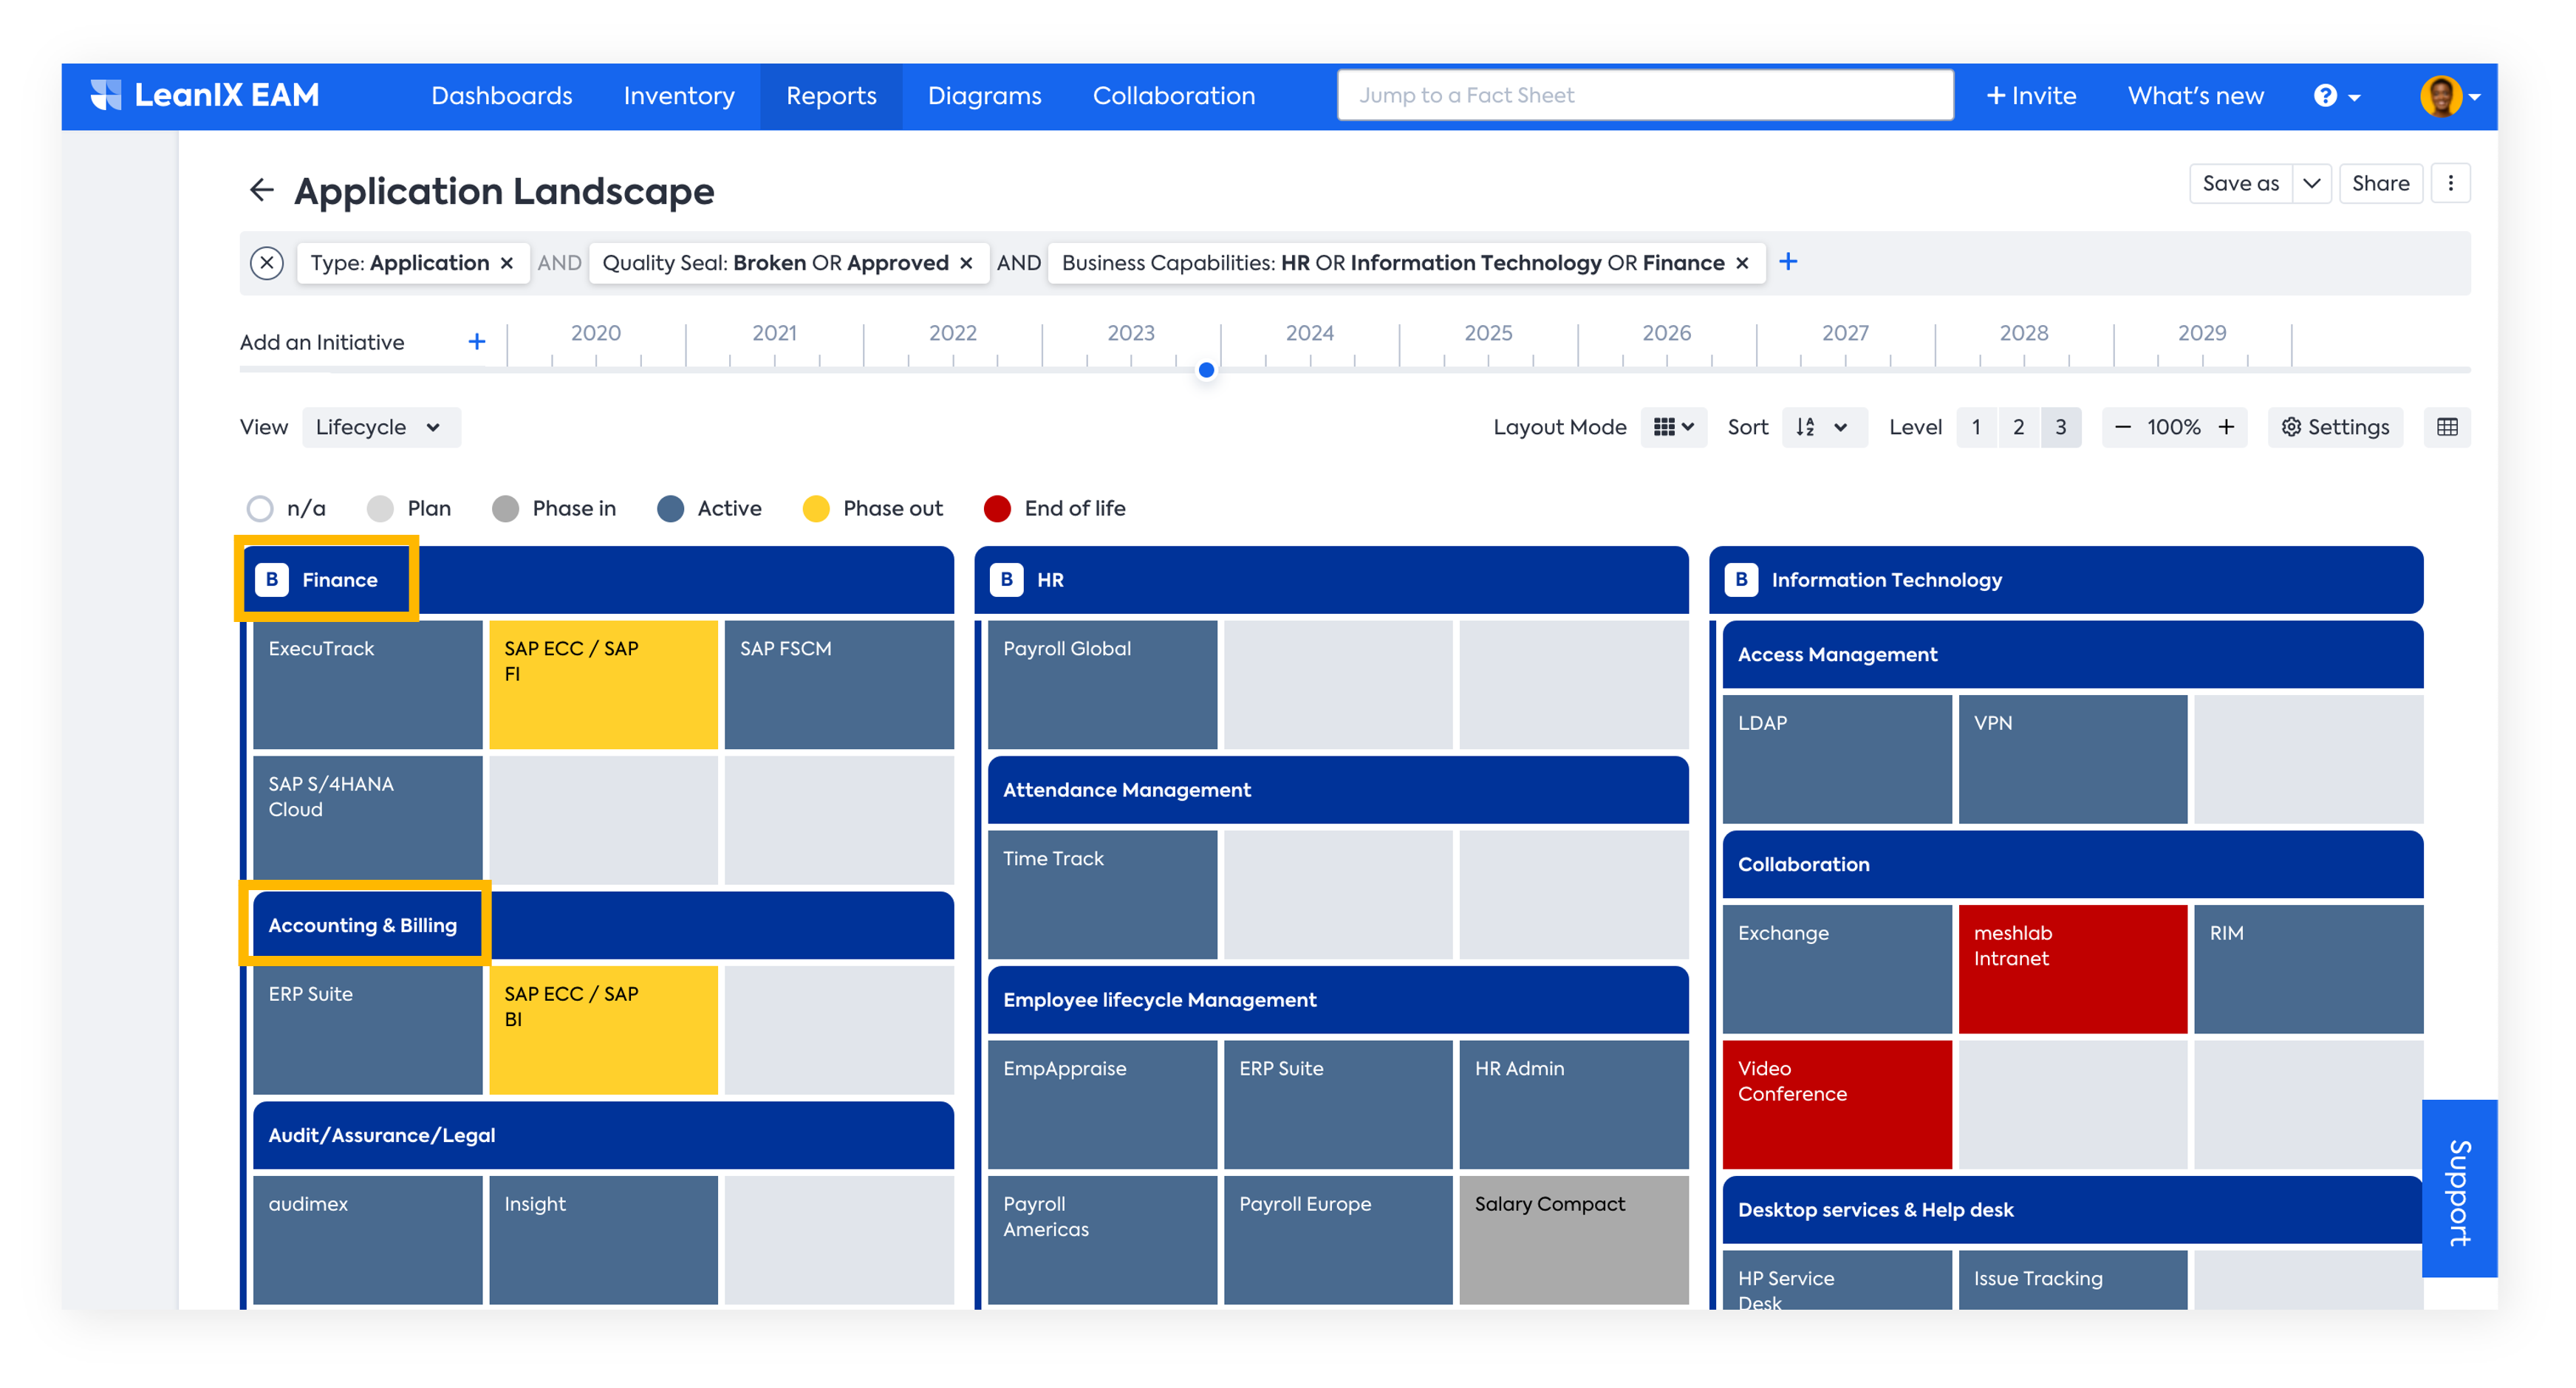Screen dimensions: 2576x1388
Task: Toggle the Plan lifecycle legend
Action: (409, 509)
